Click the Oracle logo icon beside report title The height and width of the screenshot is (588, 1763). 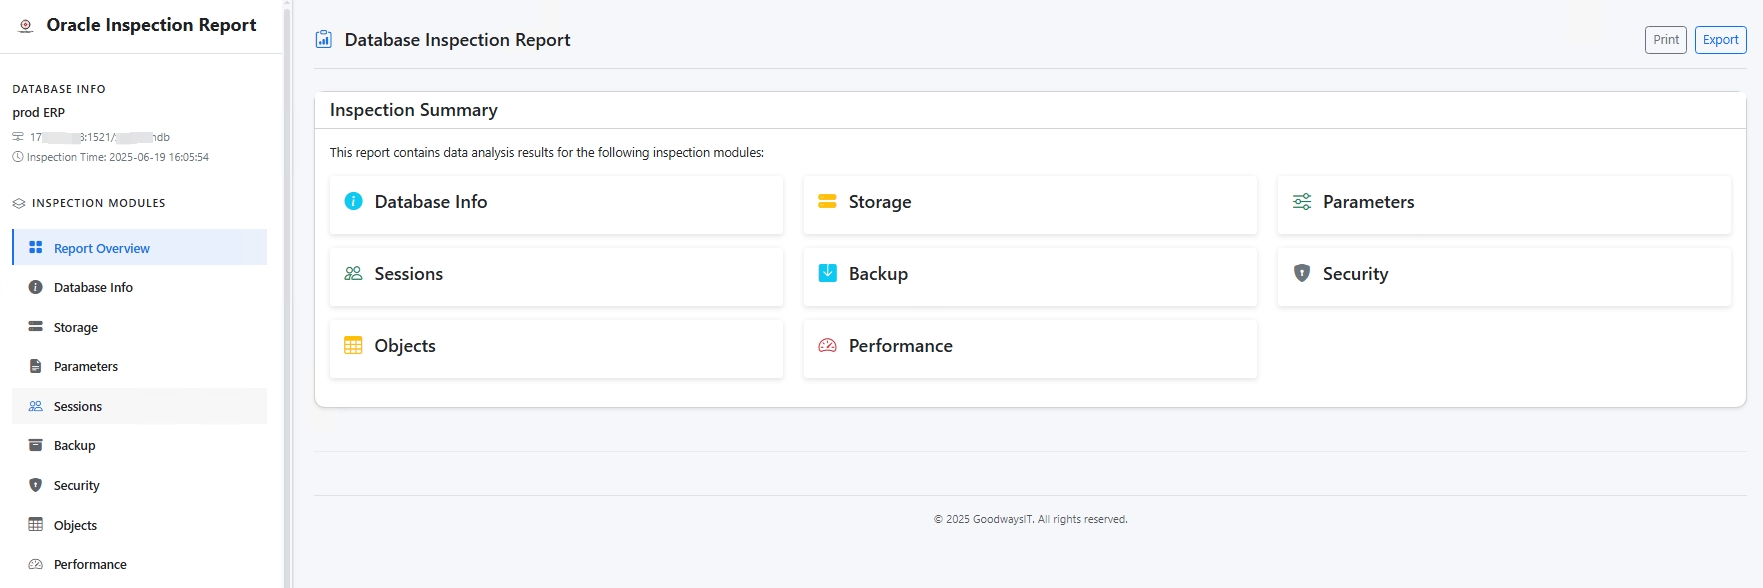pos(26,26)
